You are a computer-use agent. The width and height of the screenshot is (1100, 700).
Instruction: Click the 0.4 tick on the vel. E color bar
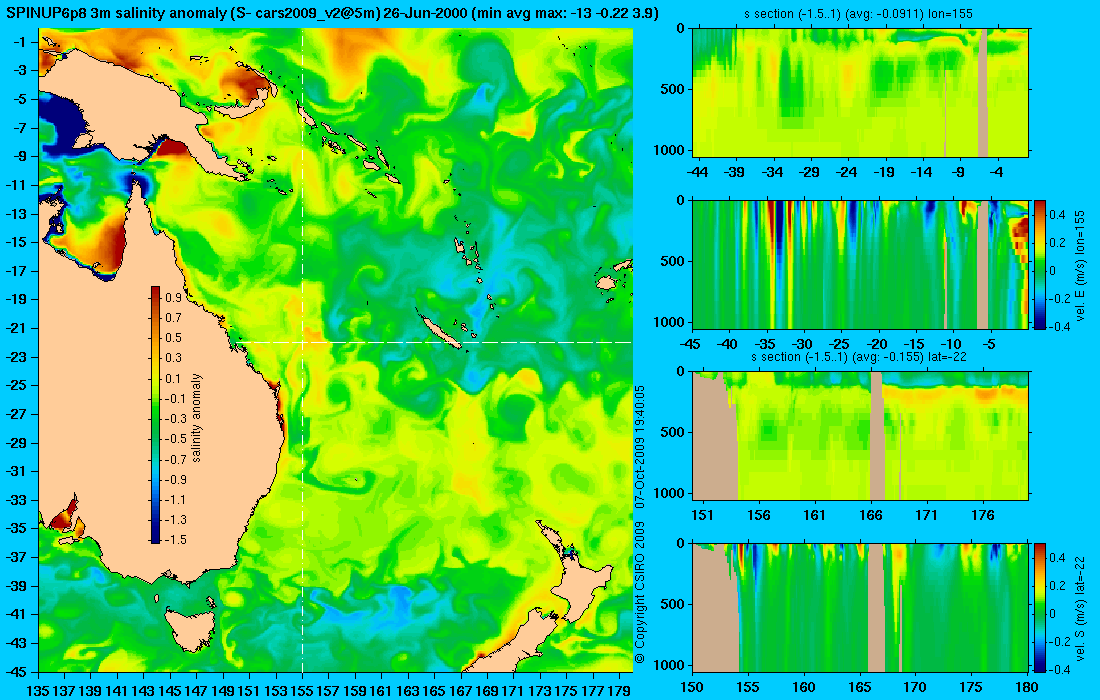[x=1057, y=215]
